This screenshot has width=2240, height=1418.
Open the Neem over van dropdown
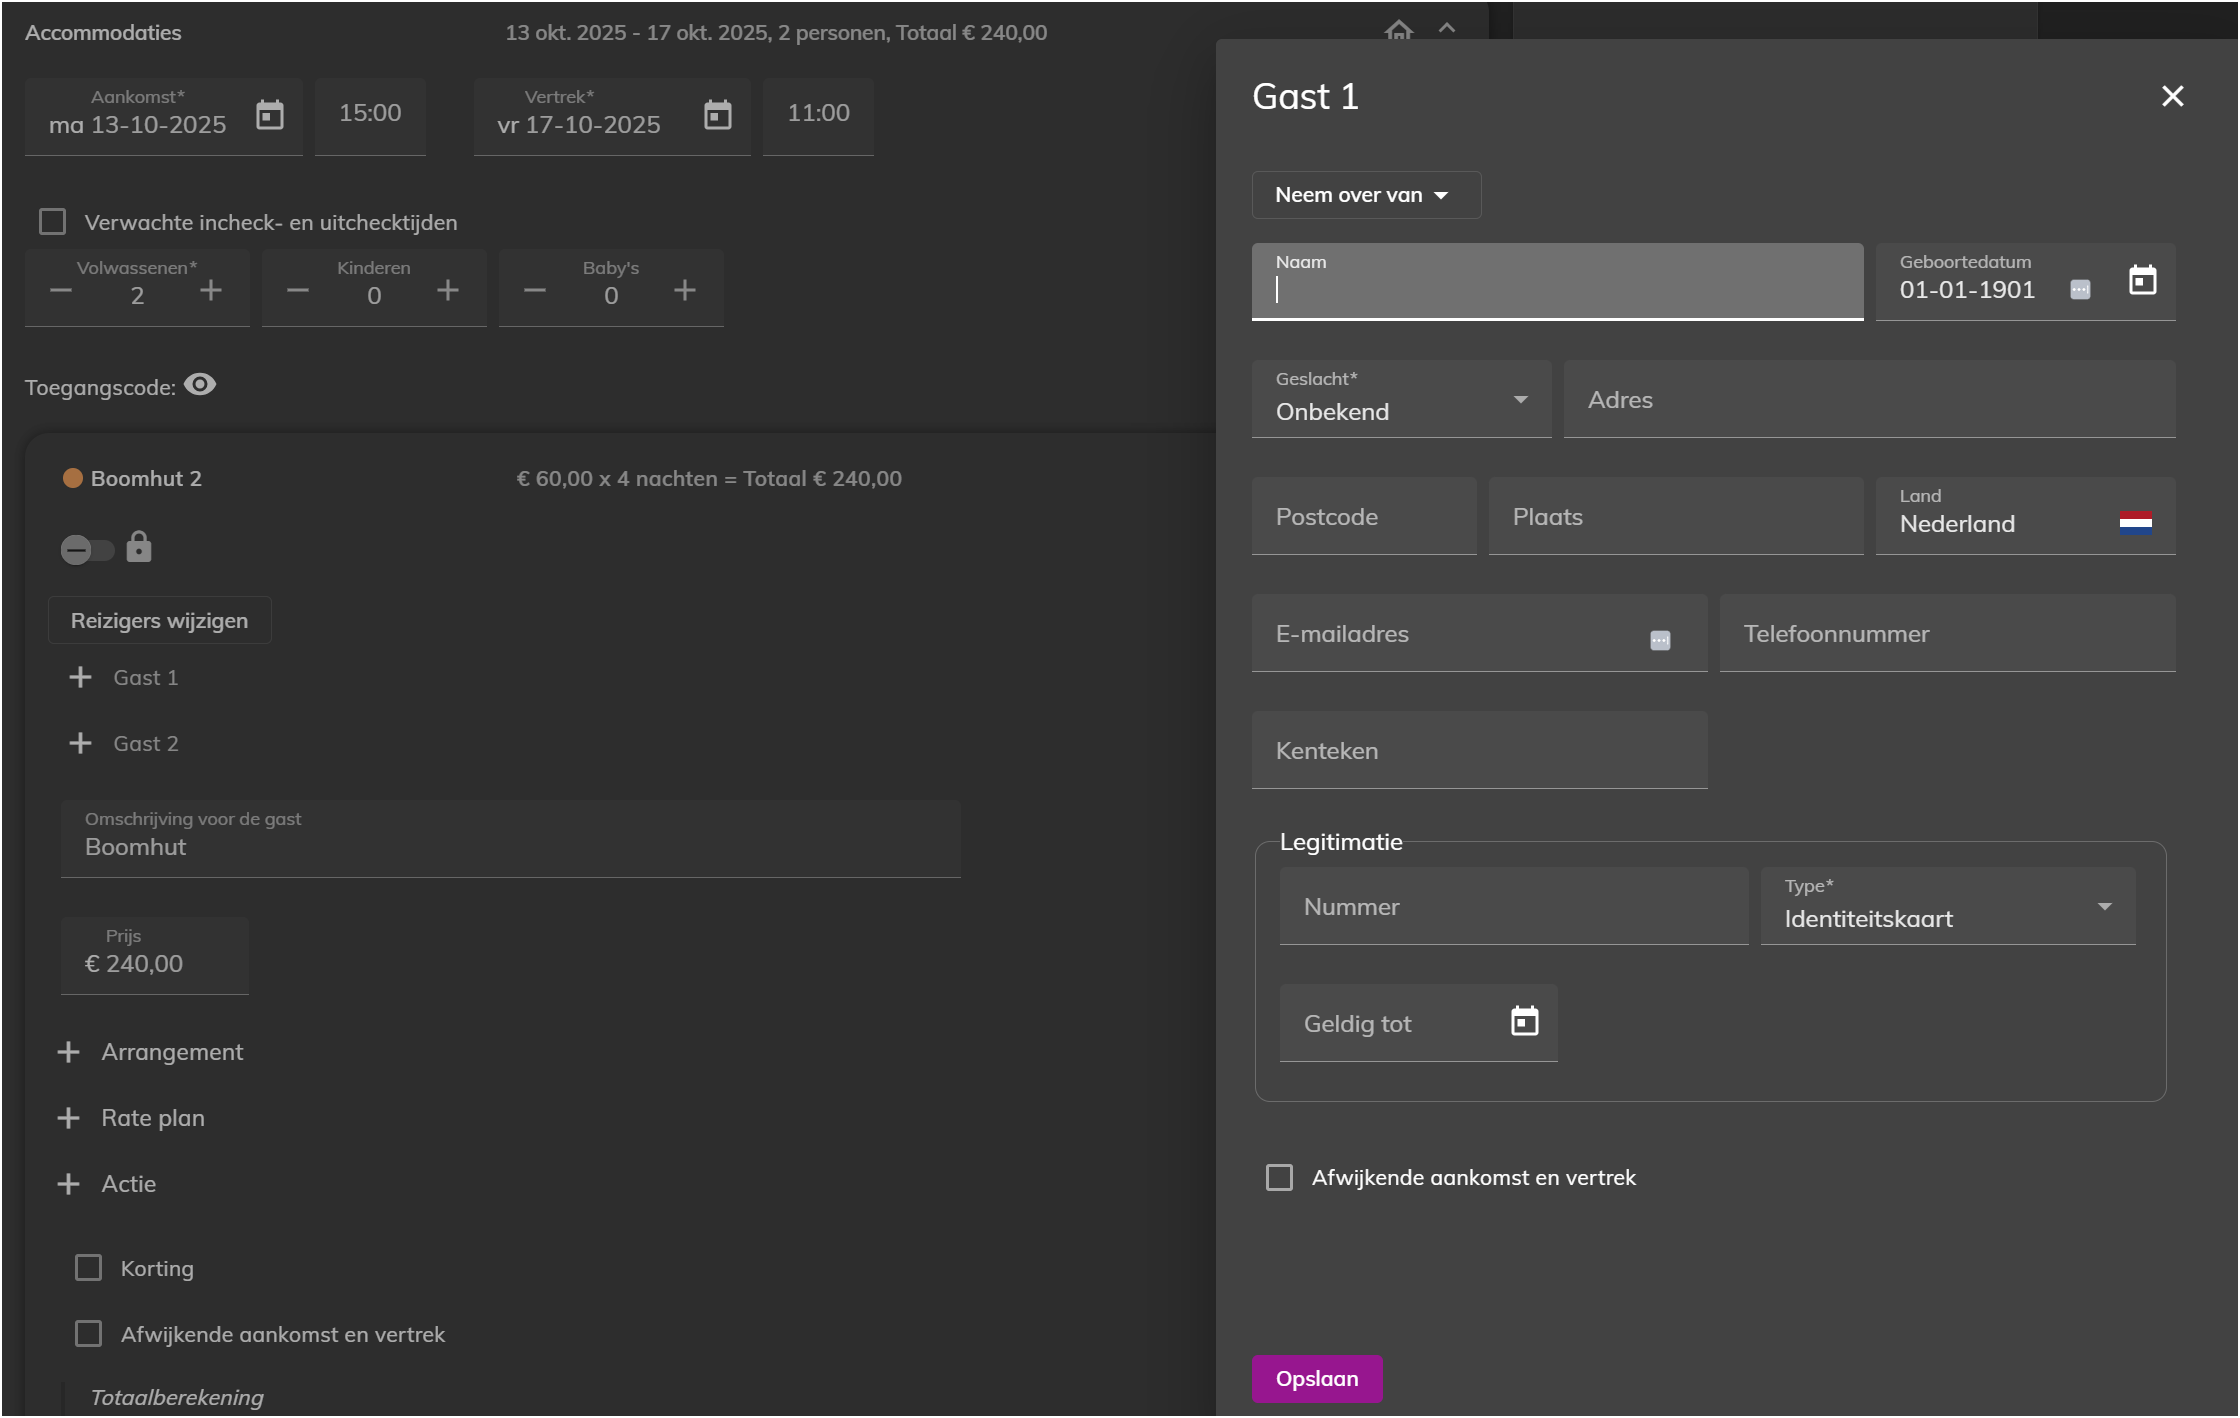click(x=1365, y=195)
